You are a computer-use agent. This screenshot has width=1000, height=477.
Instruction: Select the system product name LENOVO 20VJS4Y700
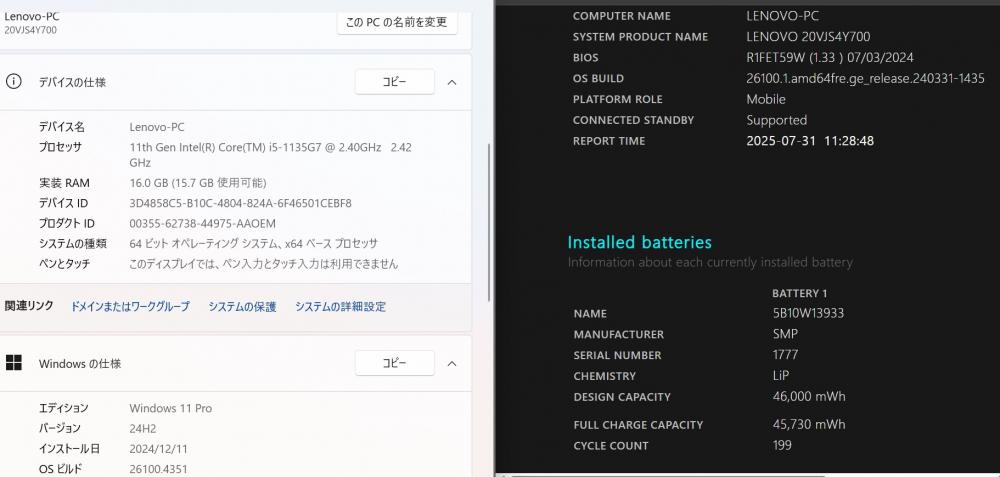[808, 37]
